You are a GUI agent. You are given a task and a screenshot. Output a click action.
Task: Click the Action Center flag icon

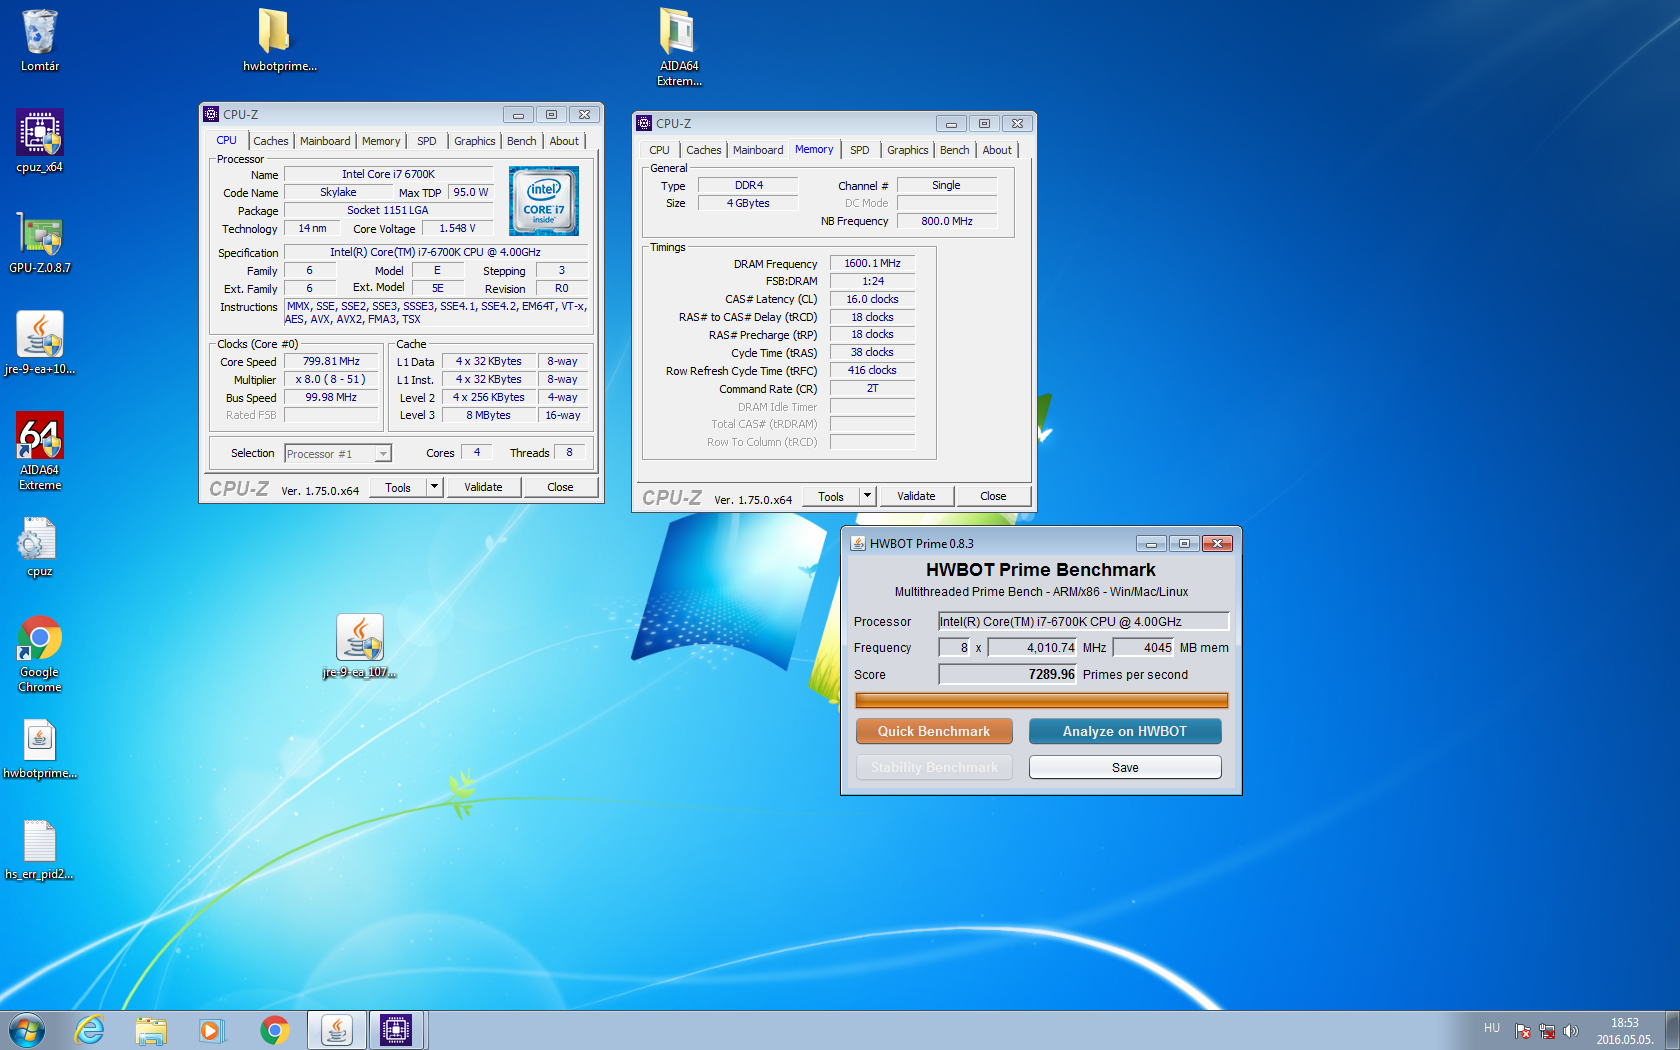pos(1523,1031)
